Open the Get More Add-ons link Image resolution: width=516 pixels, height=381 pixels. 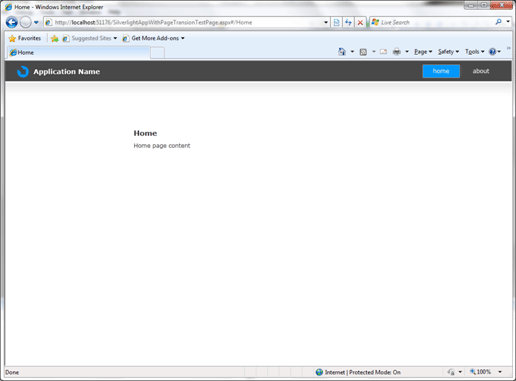pyautogui.click(x=154, y=38)
